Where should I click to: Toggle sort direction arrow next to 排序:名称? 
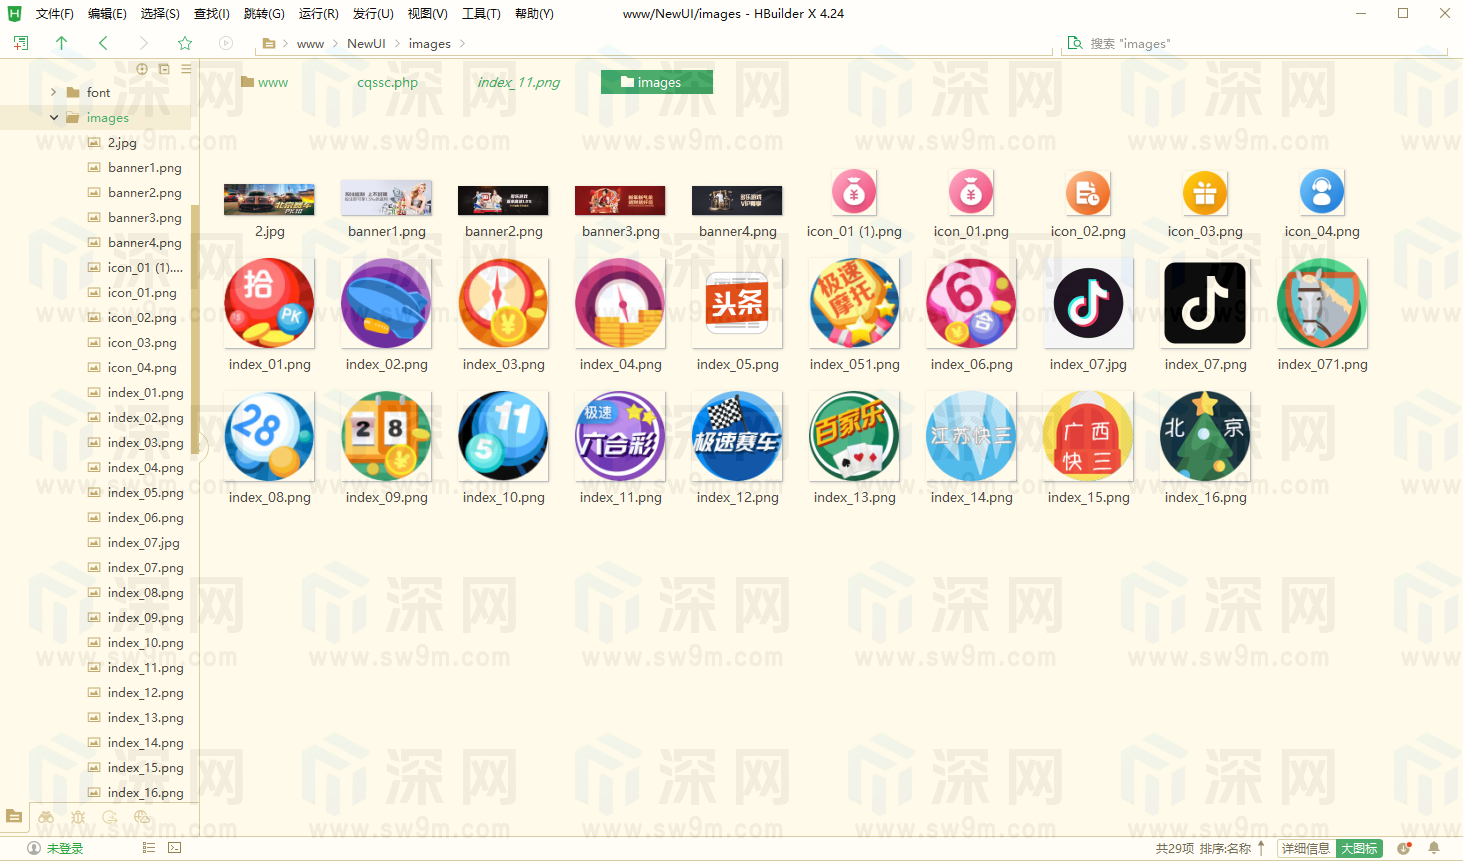(1262, 848)
